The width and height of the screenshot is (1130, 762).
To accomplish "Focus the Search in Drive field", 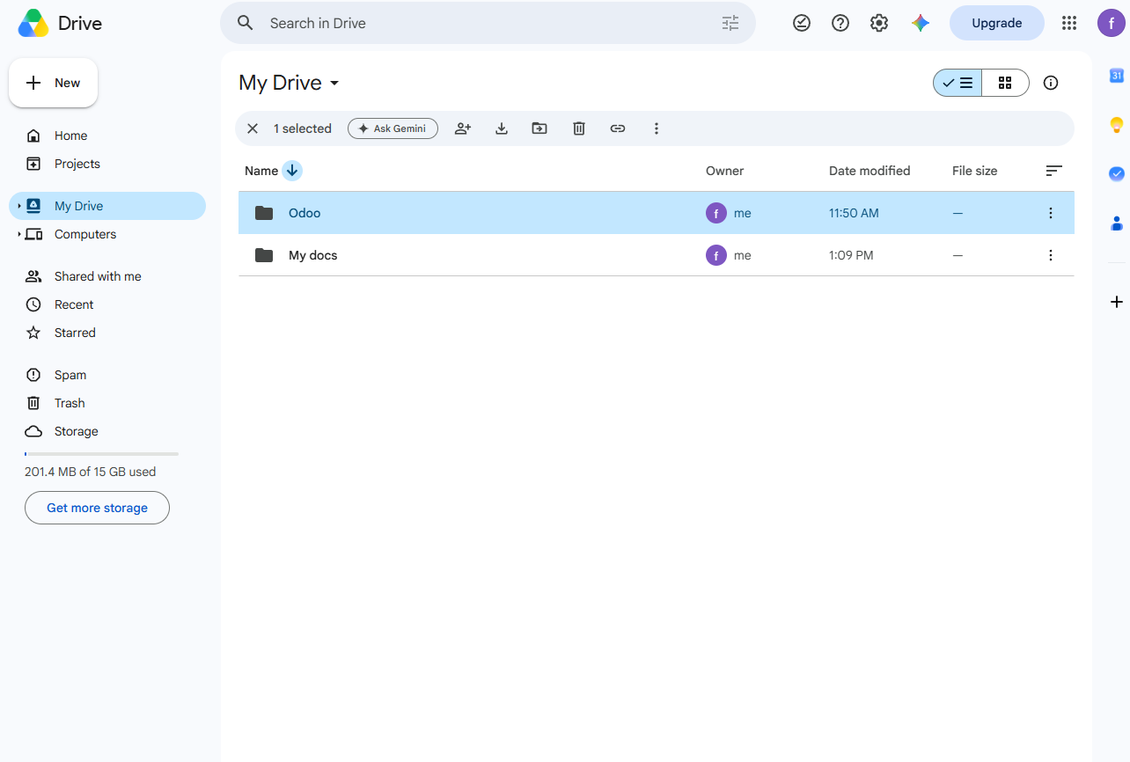I will tap(488, 23).
